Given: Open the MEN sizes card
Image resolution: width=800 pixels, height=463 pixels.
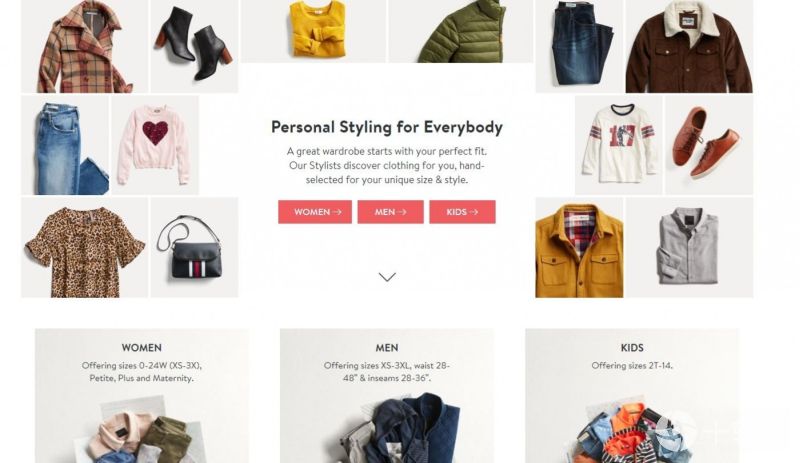Looking at the screenshot, I should click(387, 396).
